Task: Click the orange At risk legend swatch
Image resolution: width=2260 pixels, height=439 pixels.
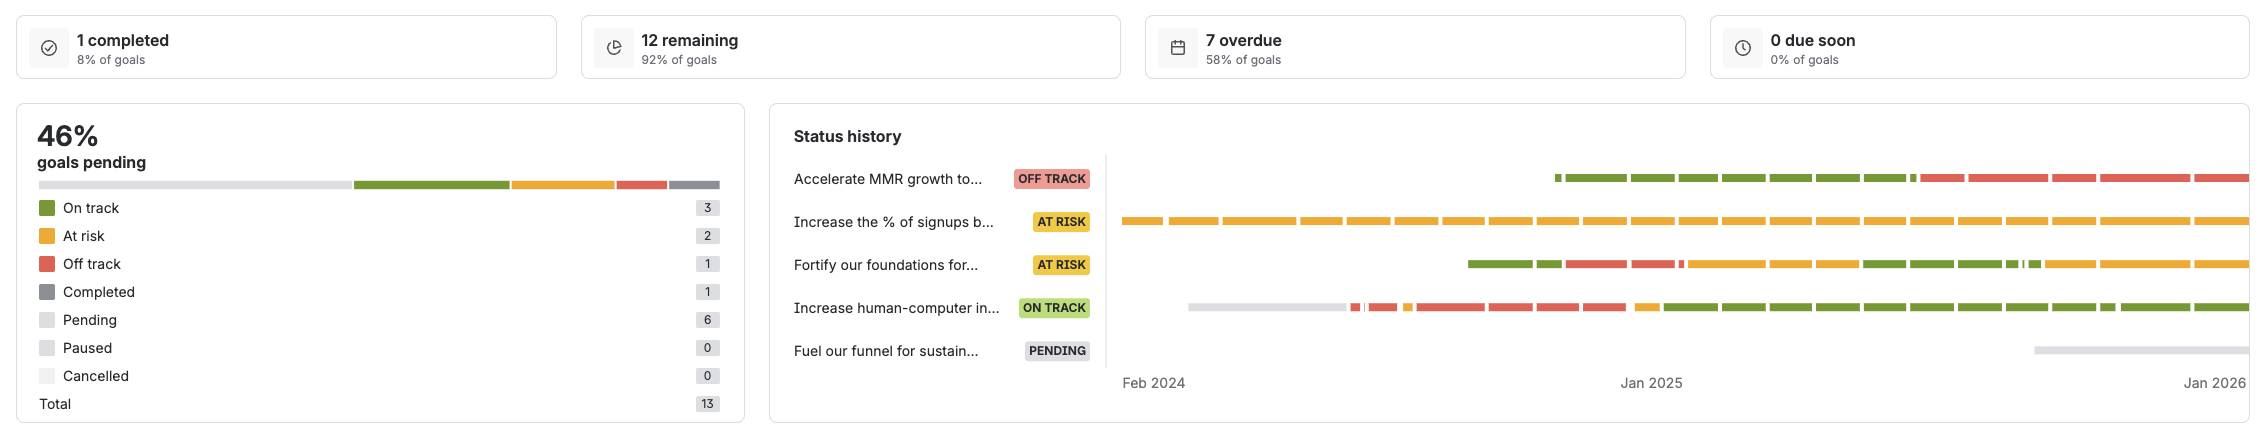Action: (x=47, y=236)
